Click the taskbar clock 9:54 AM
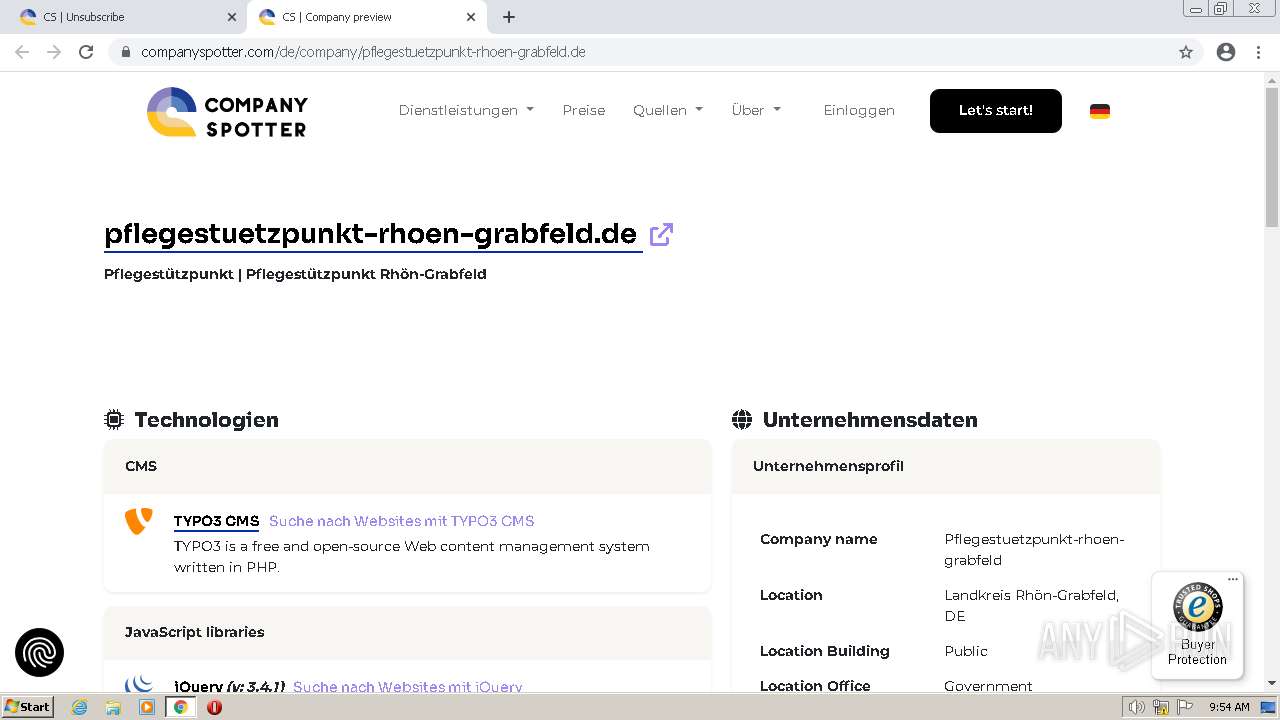This screenshot has height=720, width=1280. pos(1229,707)
